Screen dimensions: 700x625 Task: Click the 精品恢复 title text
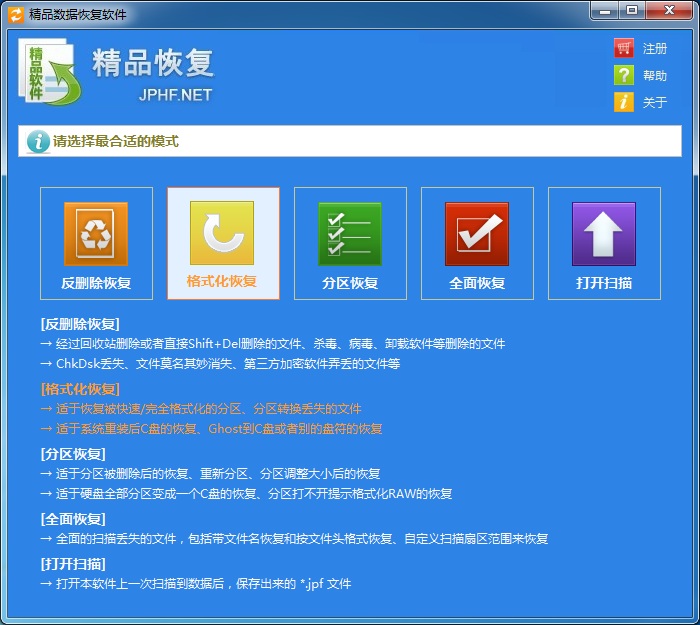pos(153,63)
